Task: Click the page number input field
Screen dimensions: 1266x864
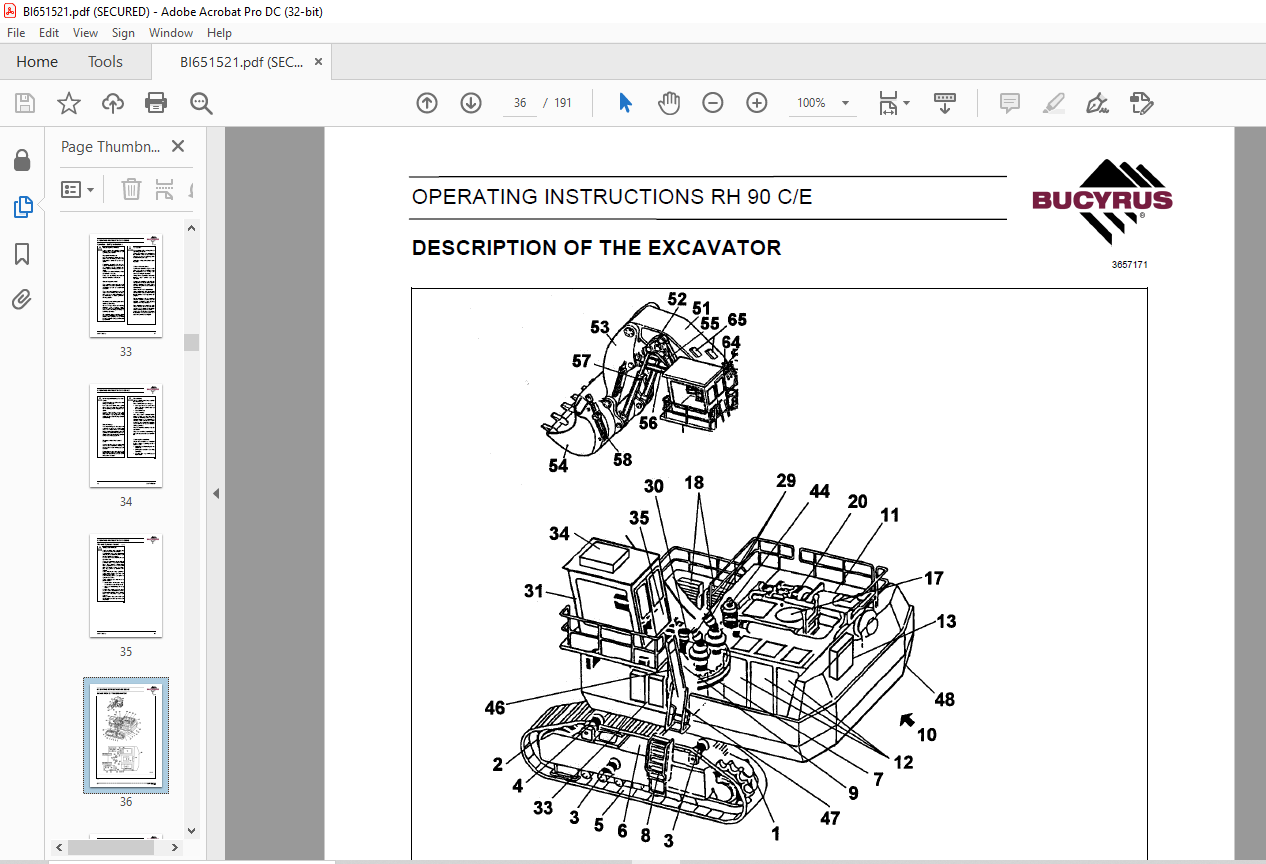Action: 519,103
